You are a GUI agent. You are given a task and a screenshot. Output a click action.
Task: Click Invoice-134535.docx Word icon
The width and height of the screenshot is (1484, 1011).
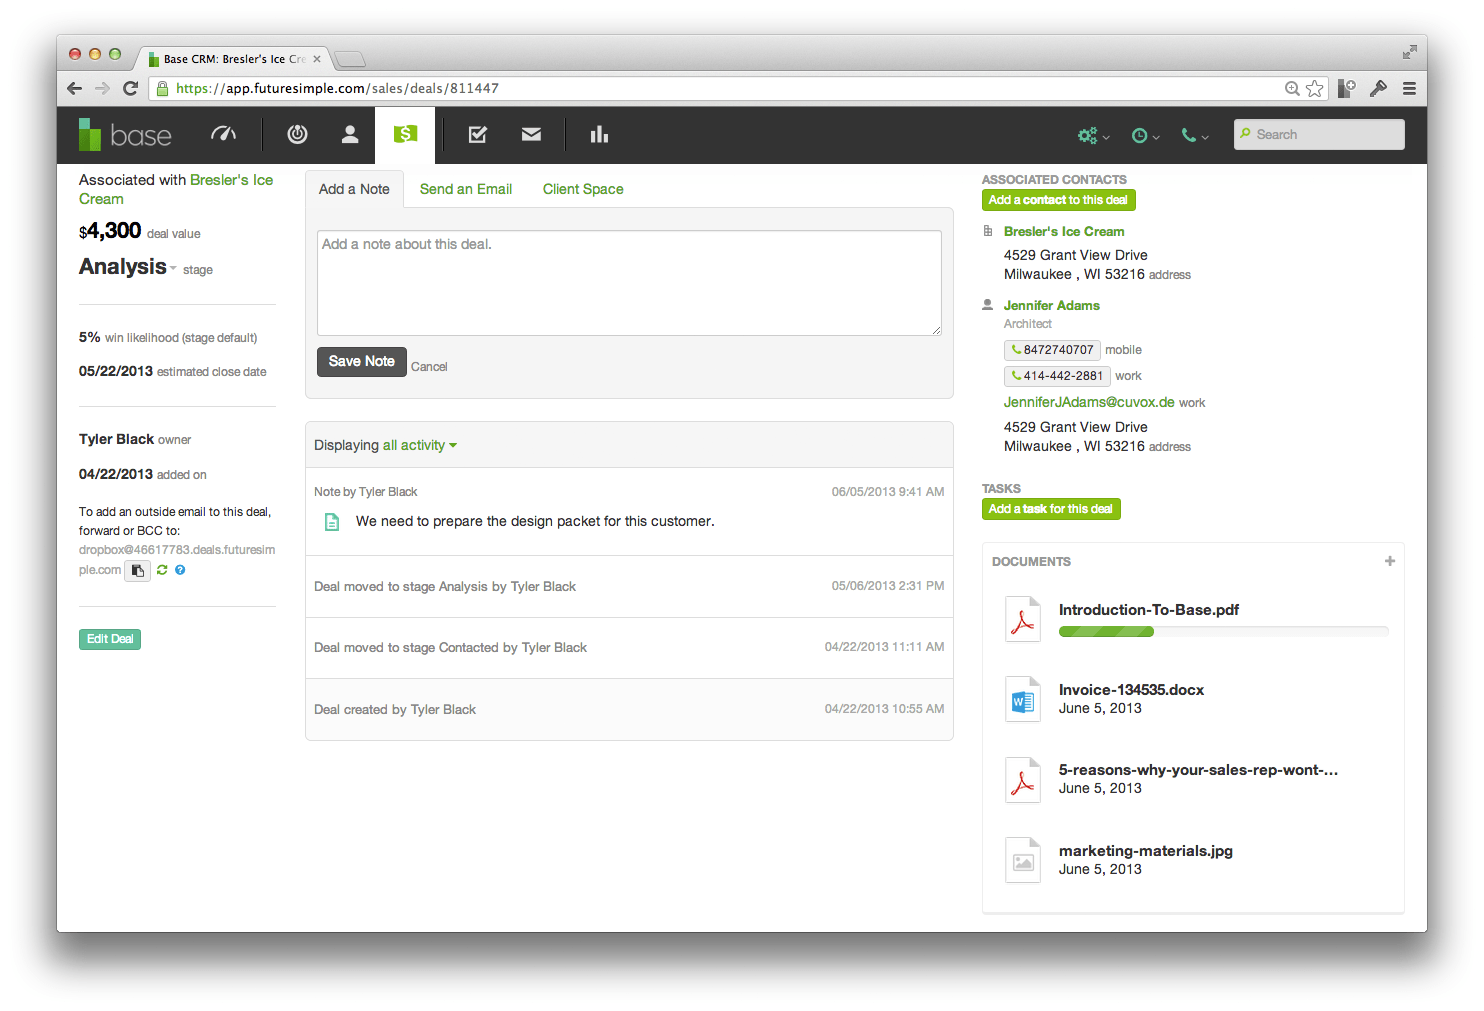click(x=1023, y=699)
